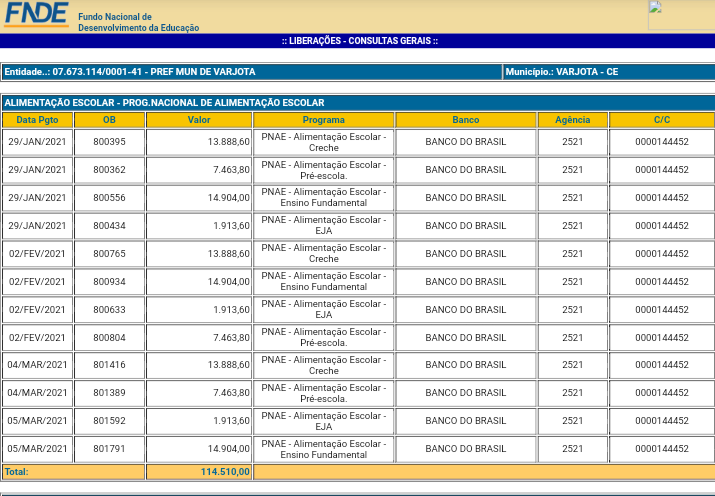The height and width of the screenshot is (496, 715).
Task: Click the value 1.913,60 in OB 800434 row
Action: point(231,226)
